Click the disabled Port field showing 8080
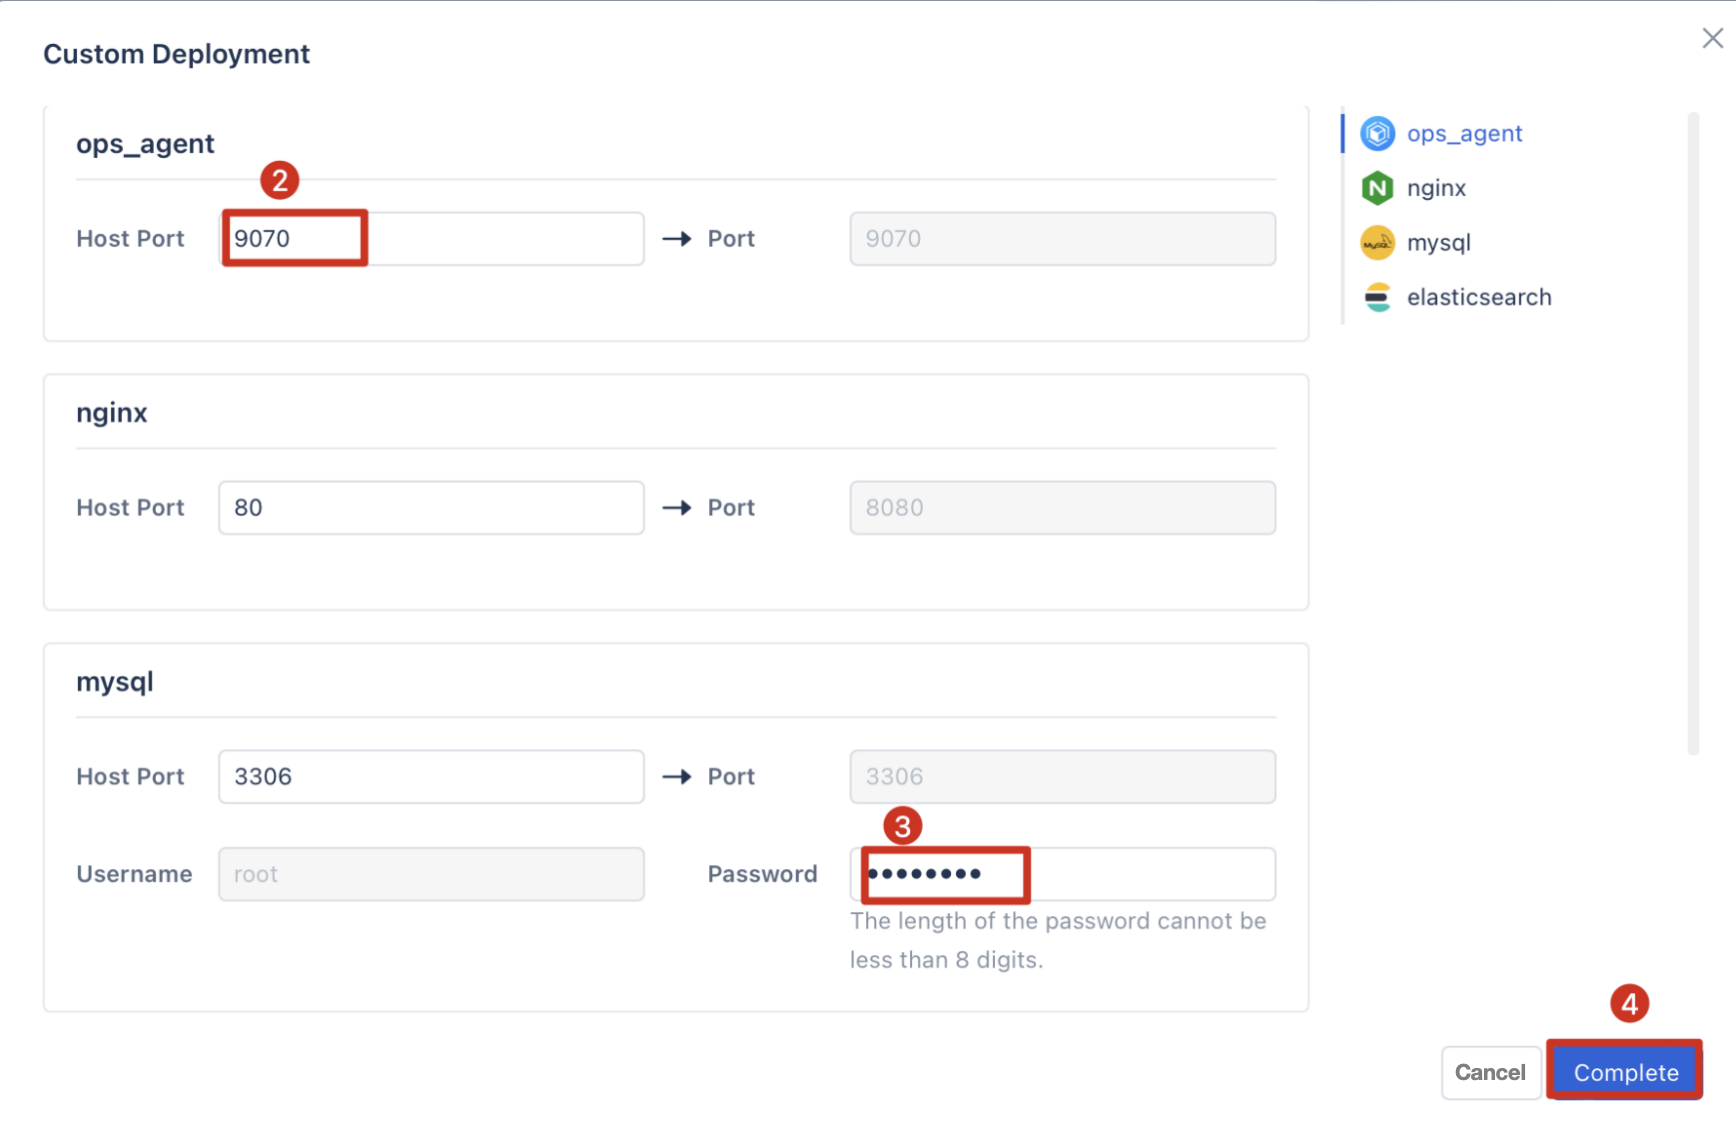The height and width of the screenshot is (1136, 1736). (1062, 507)
